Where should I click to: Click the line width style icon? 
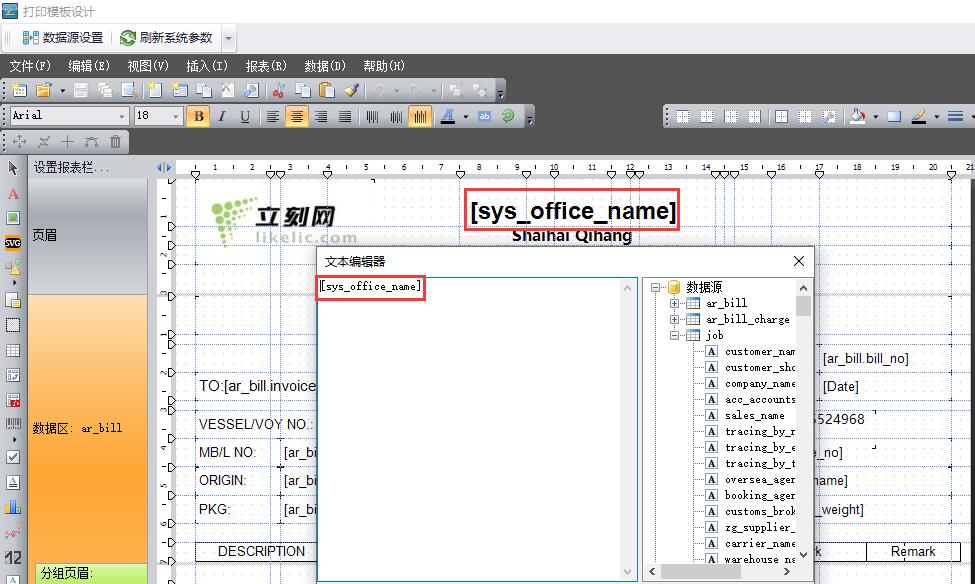coord(955,116)
